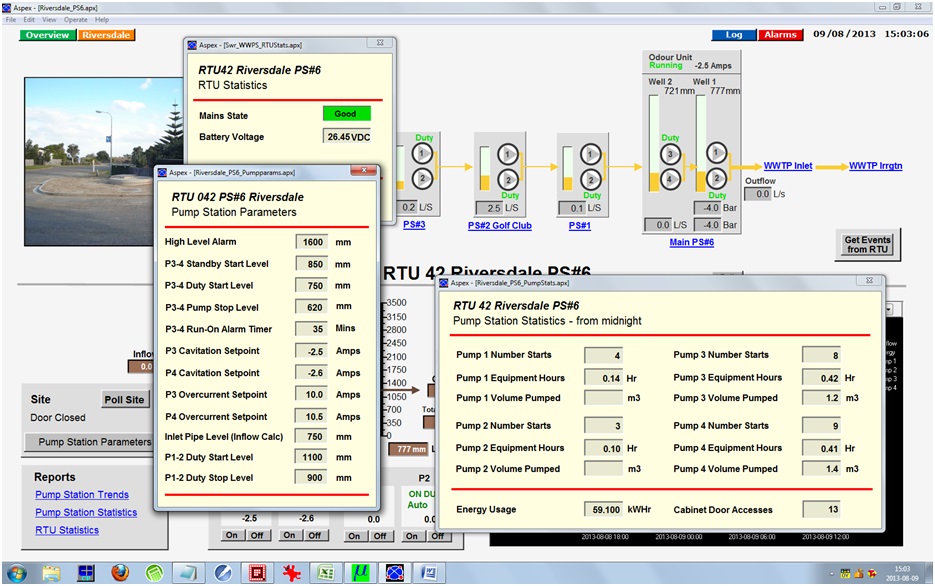This screenshot has height=586, width=935.
Task: Click the Poll Site button
Action: (124, 399)
